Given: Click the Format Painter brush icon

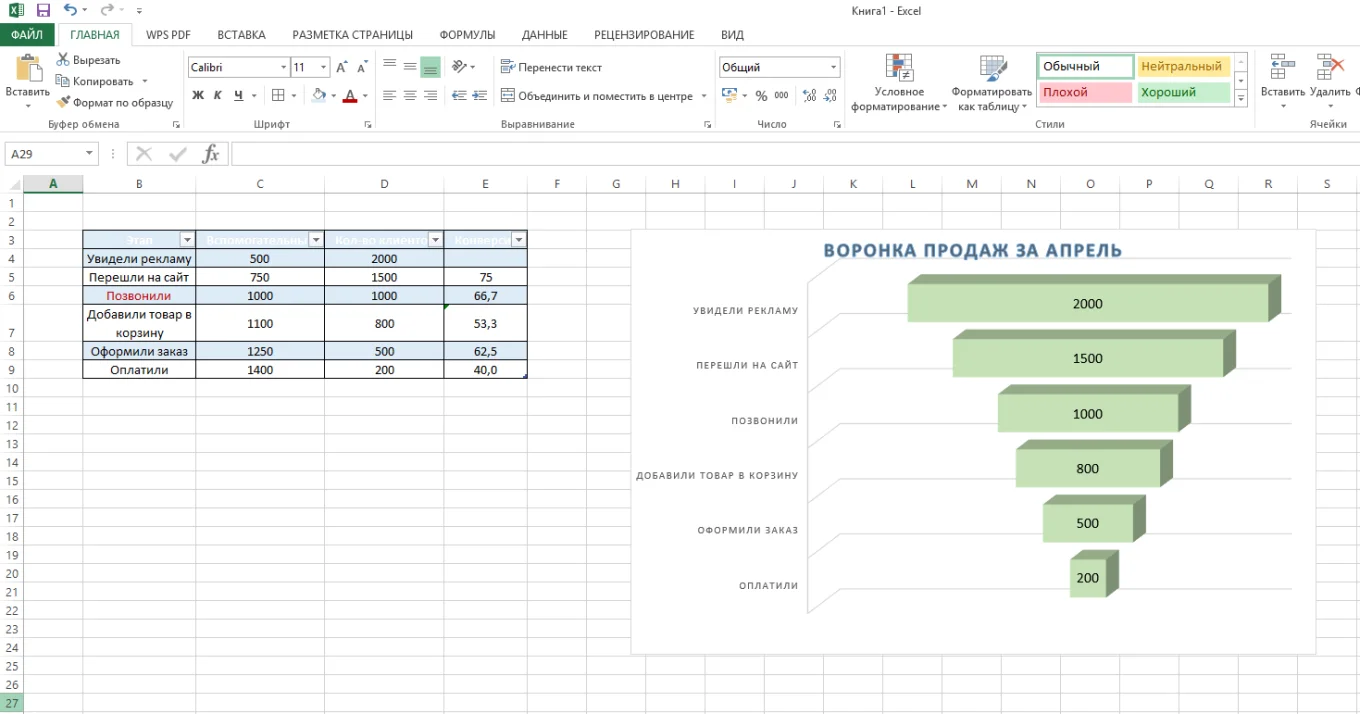Looking at the screenshot, I should 64,102.
